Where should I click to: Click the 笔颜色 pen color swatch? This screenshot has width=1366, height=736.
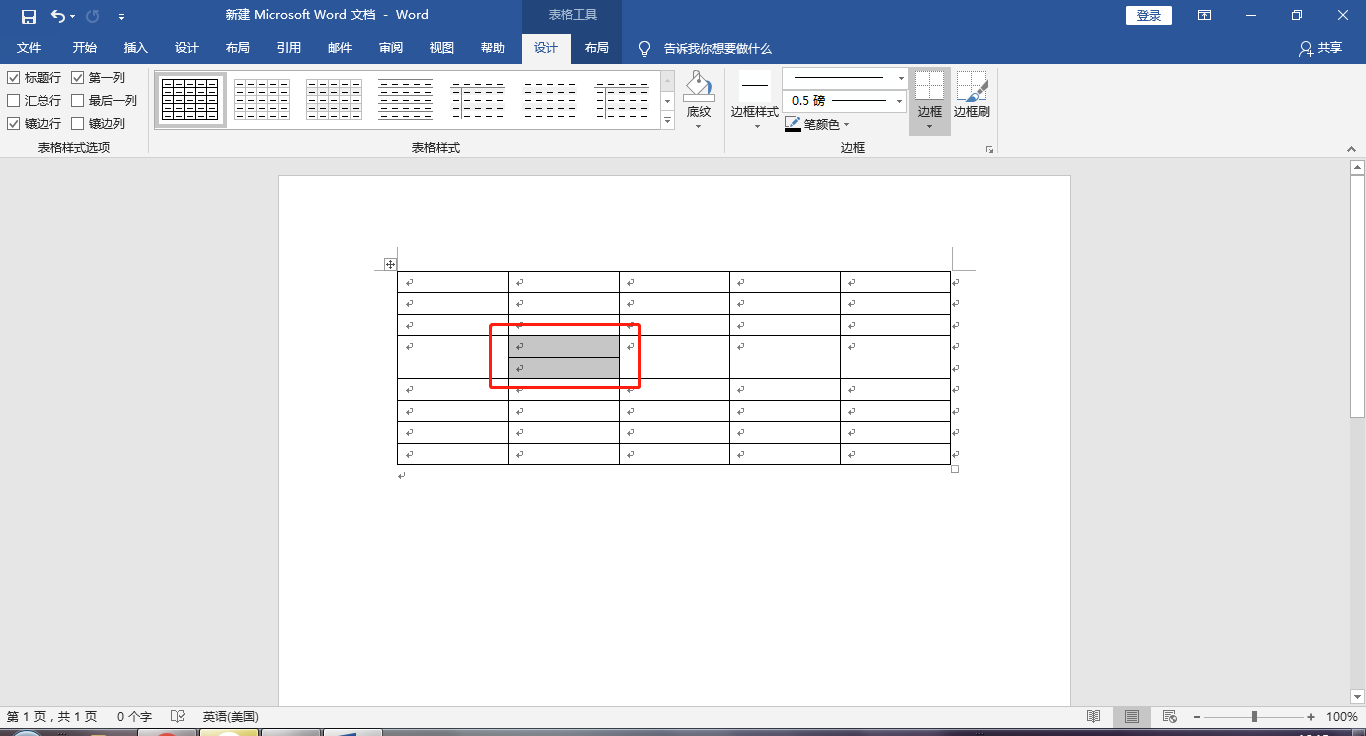[x=793, y=124]
